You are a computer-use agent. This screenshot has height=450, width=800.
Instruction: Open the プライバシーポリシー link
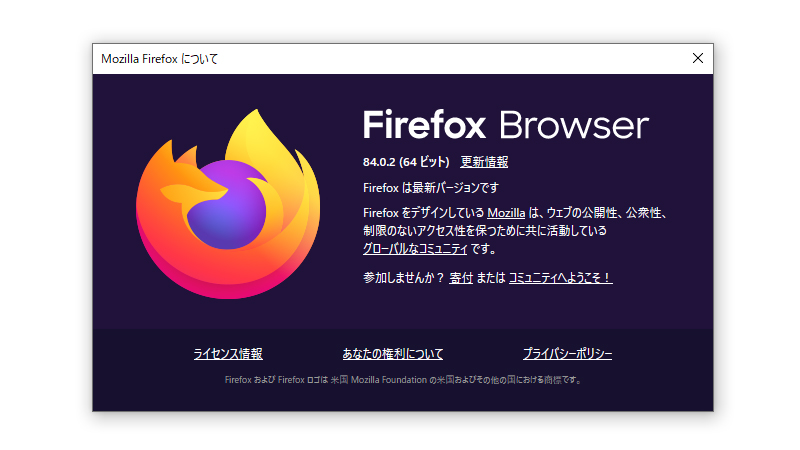coord(567,354)
